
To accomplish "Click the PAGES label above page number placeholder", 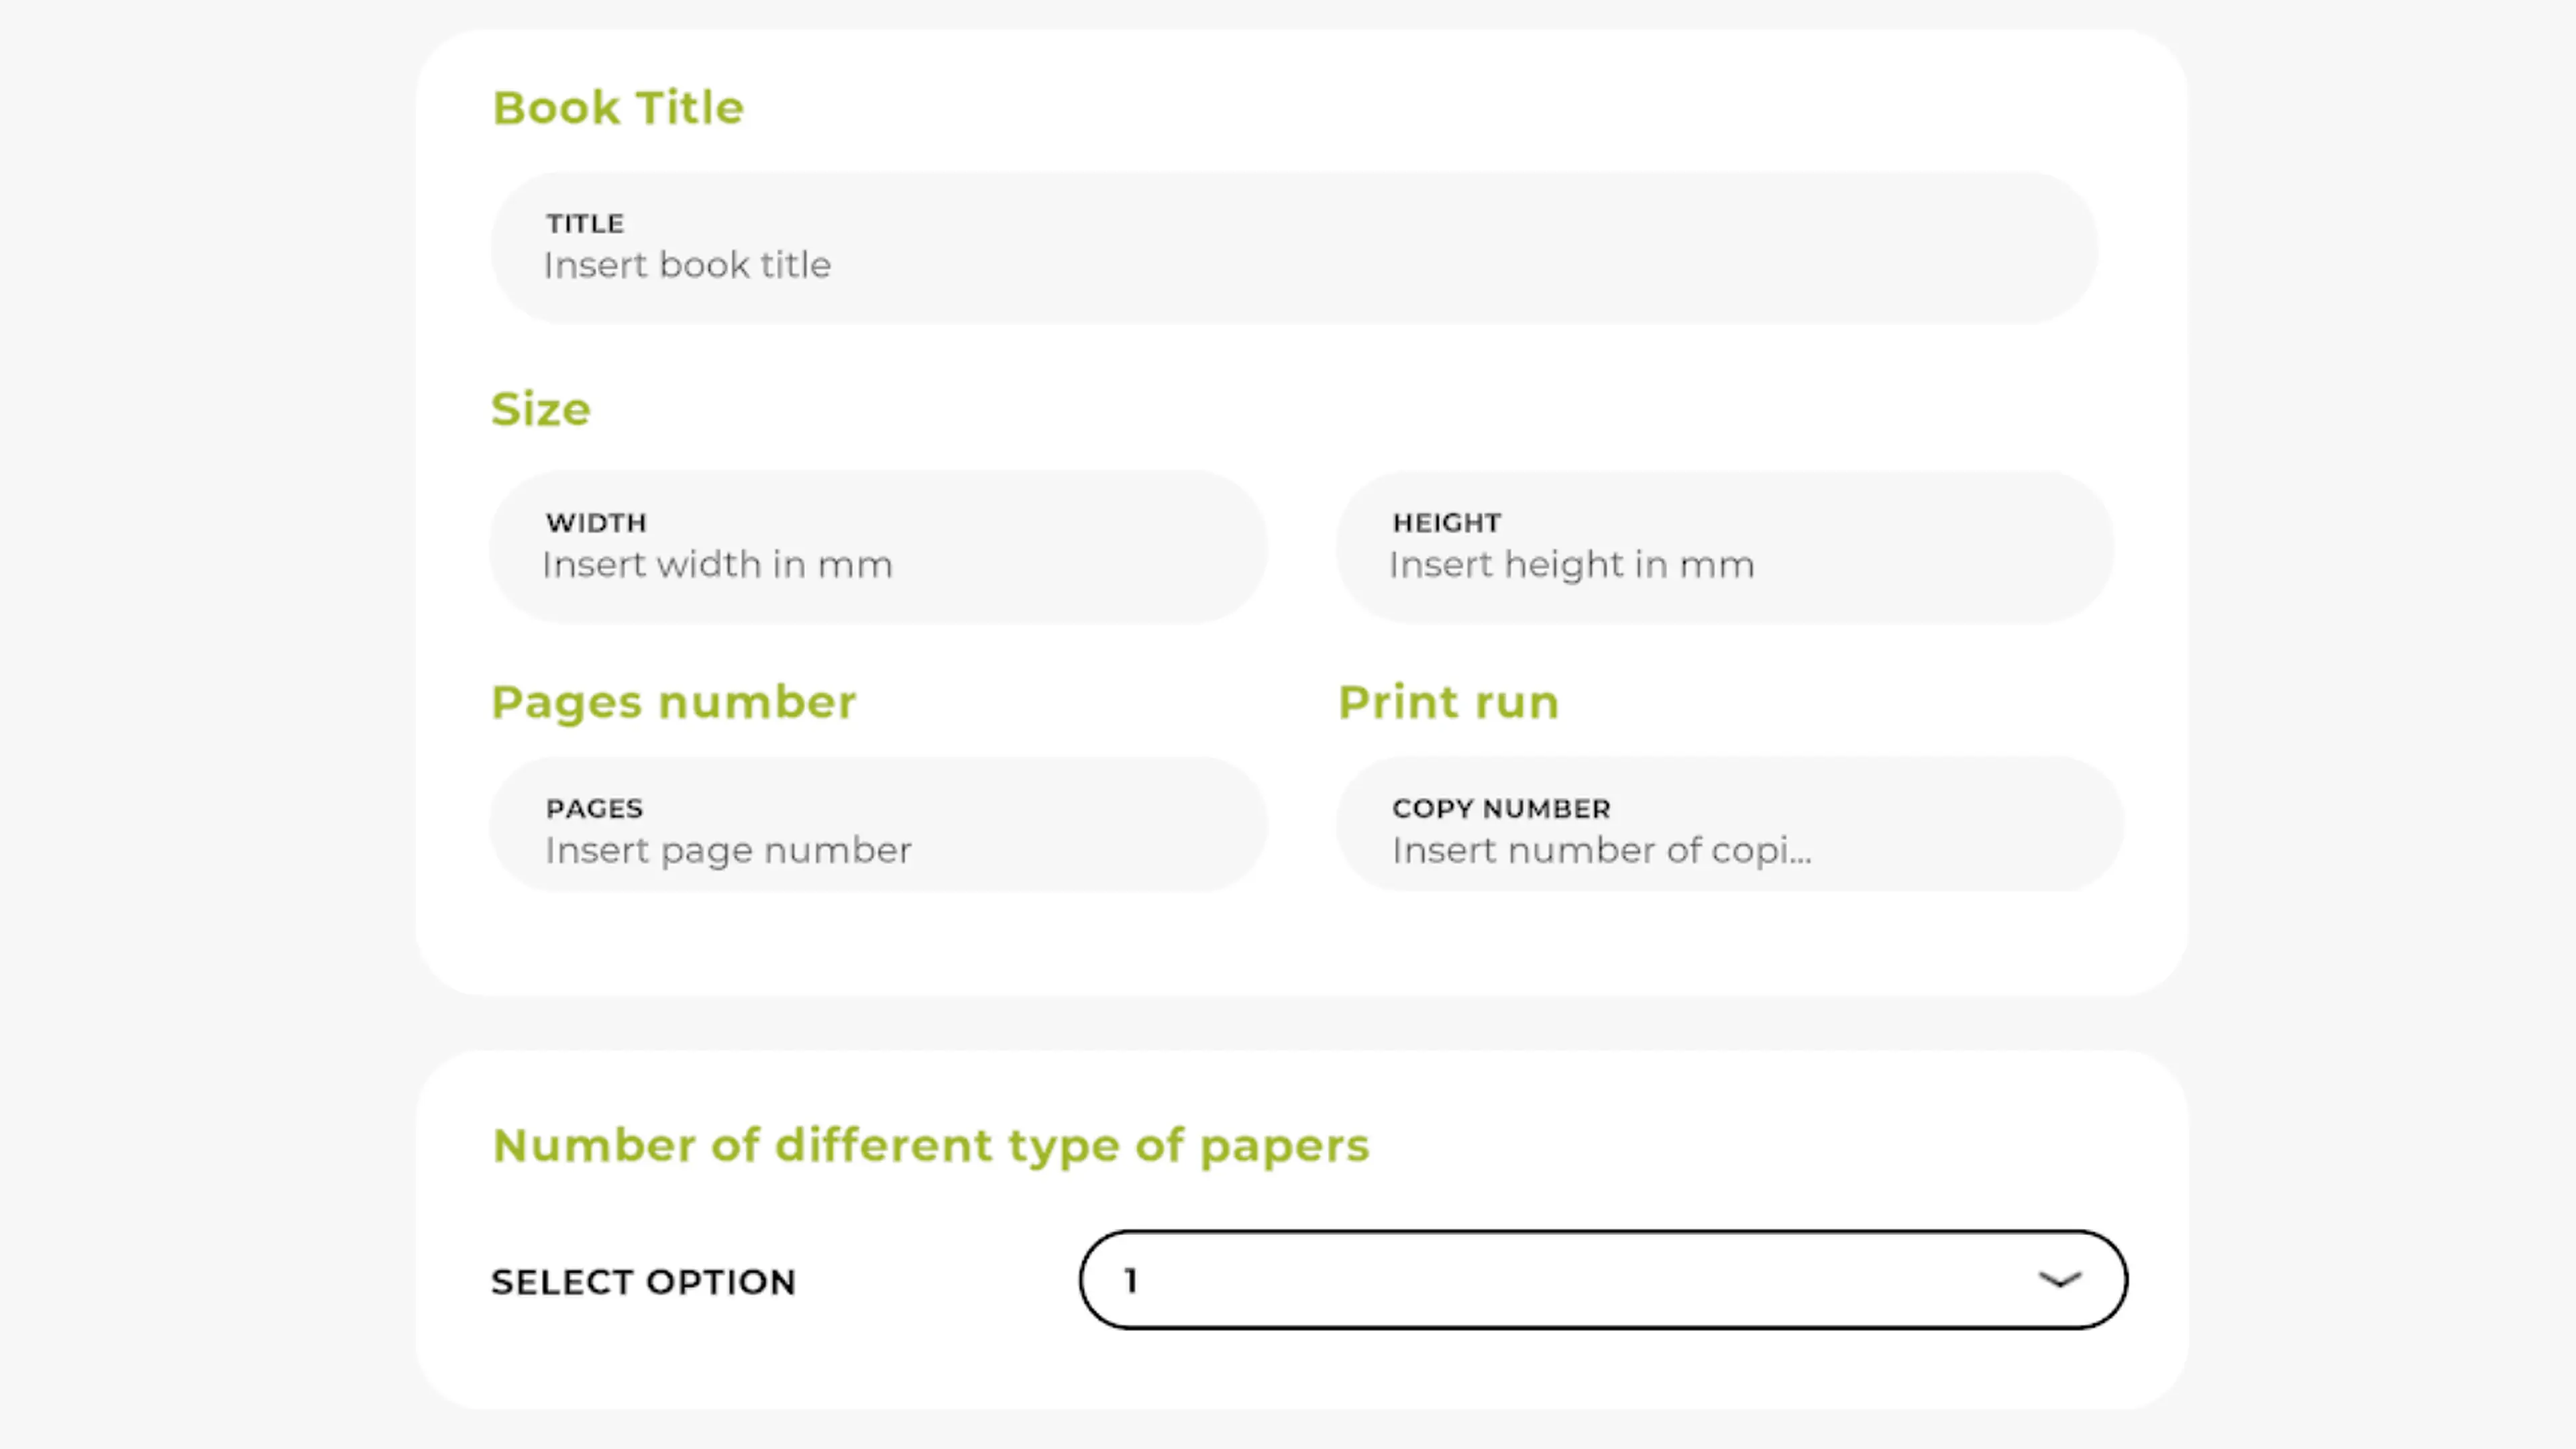I will (594, 808).
